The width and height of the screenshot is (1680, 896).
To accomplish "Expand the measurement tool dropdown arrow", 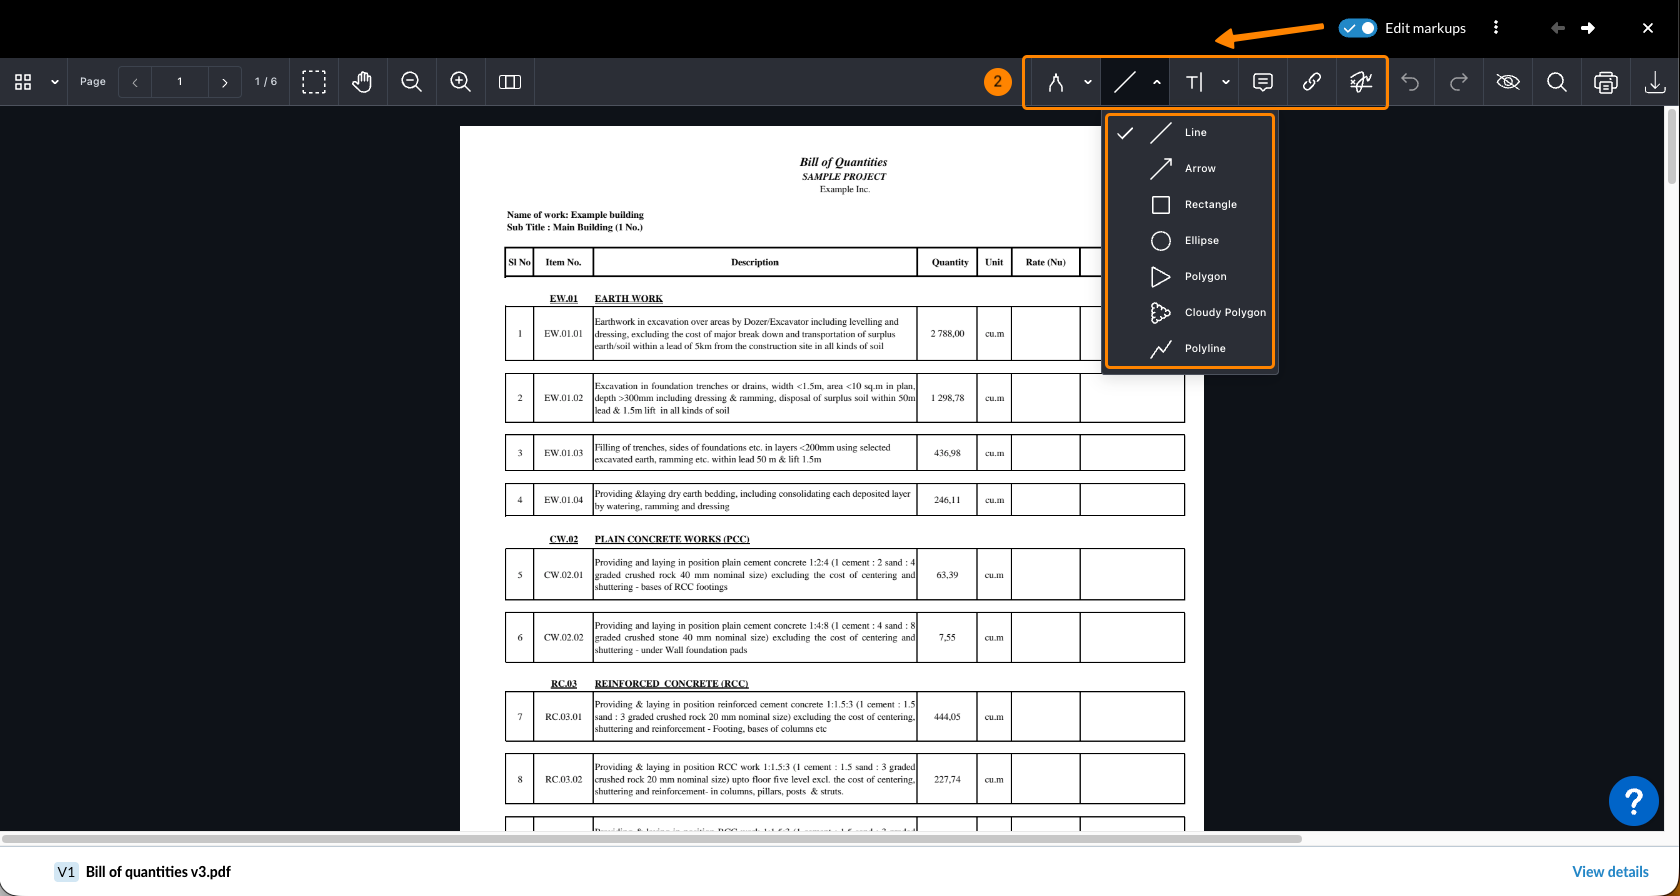I will click(x=1088, y=83).
